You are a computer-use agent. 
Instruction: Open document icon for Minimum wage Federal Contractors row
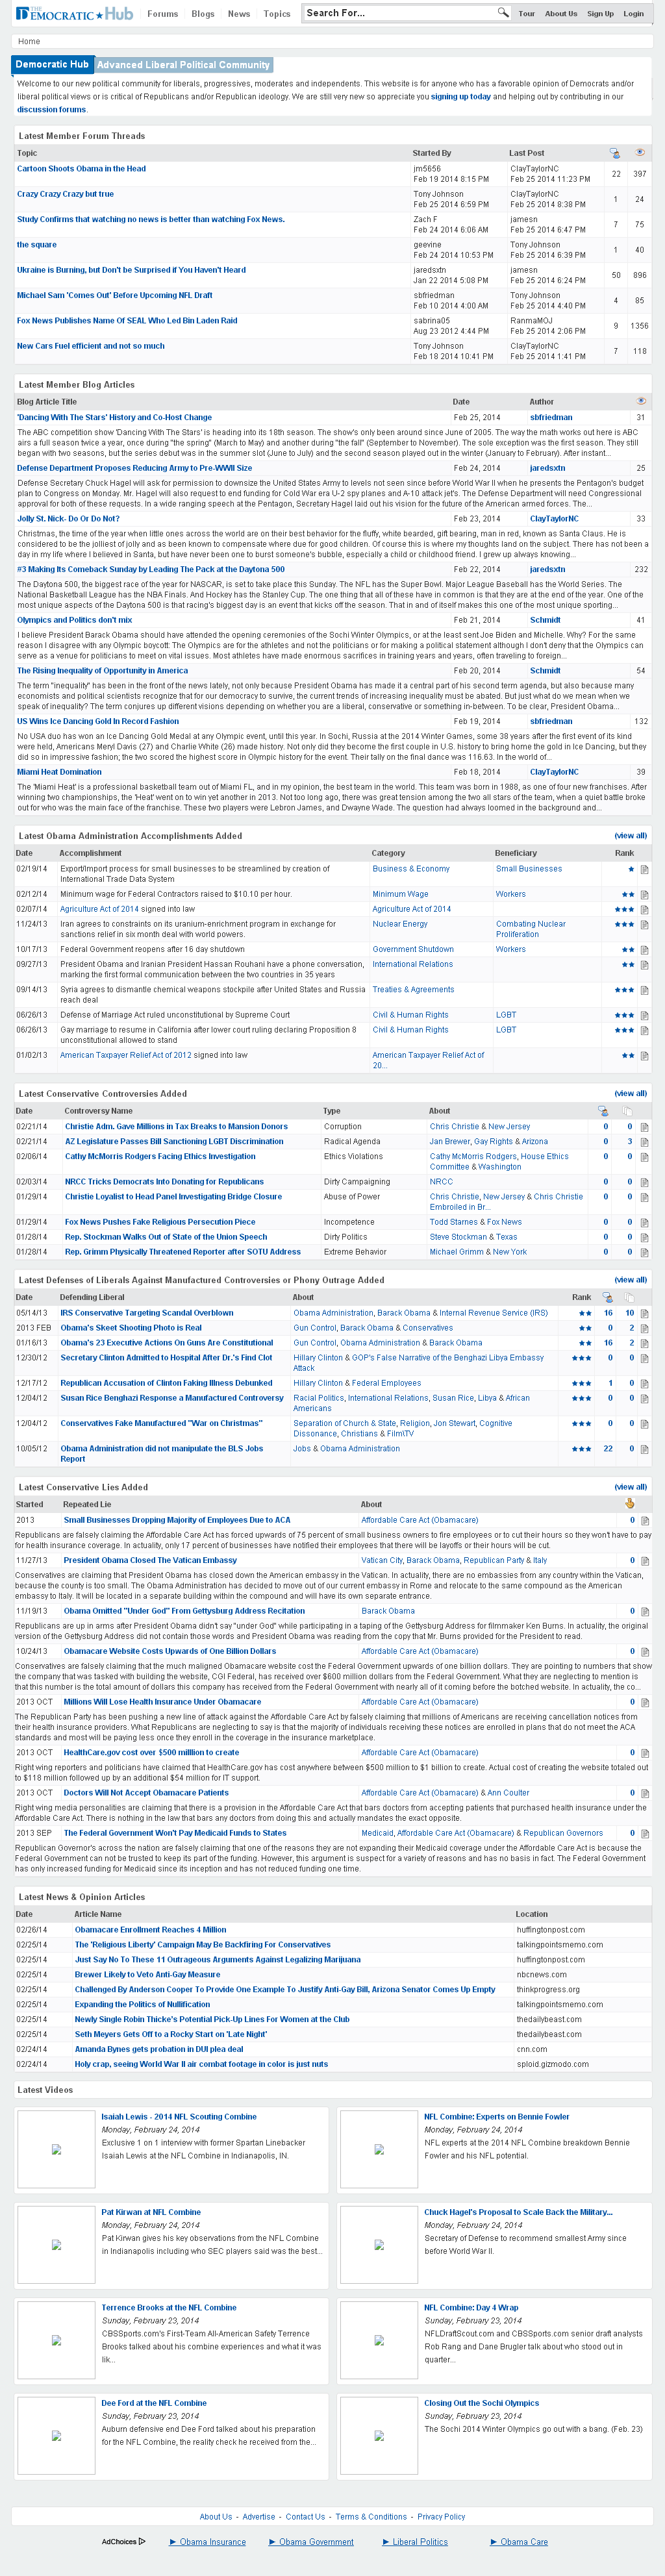645,895
